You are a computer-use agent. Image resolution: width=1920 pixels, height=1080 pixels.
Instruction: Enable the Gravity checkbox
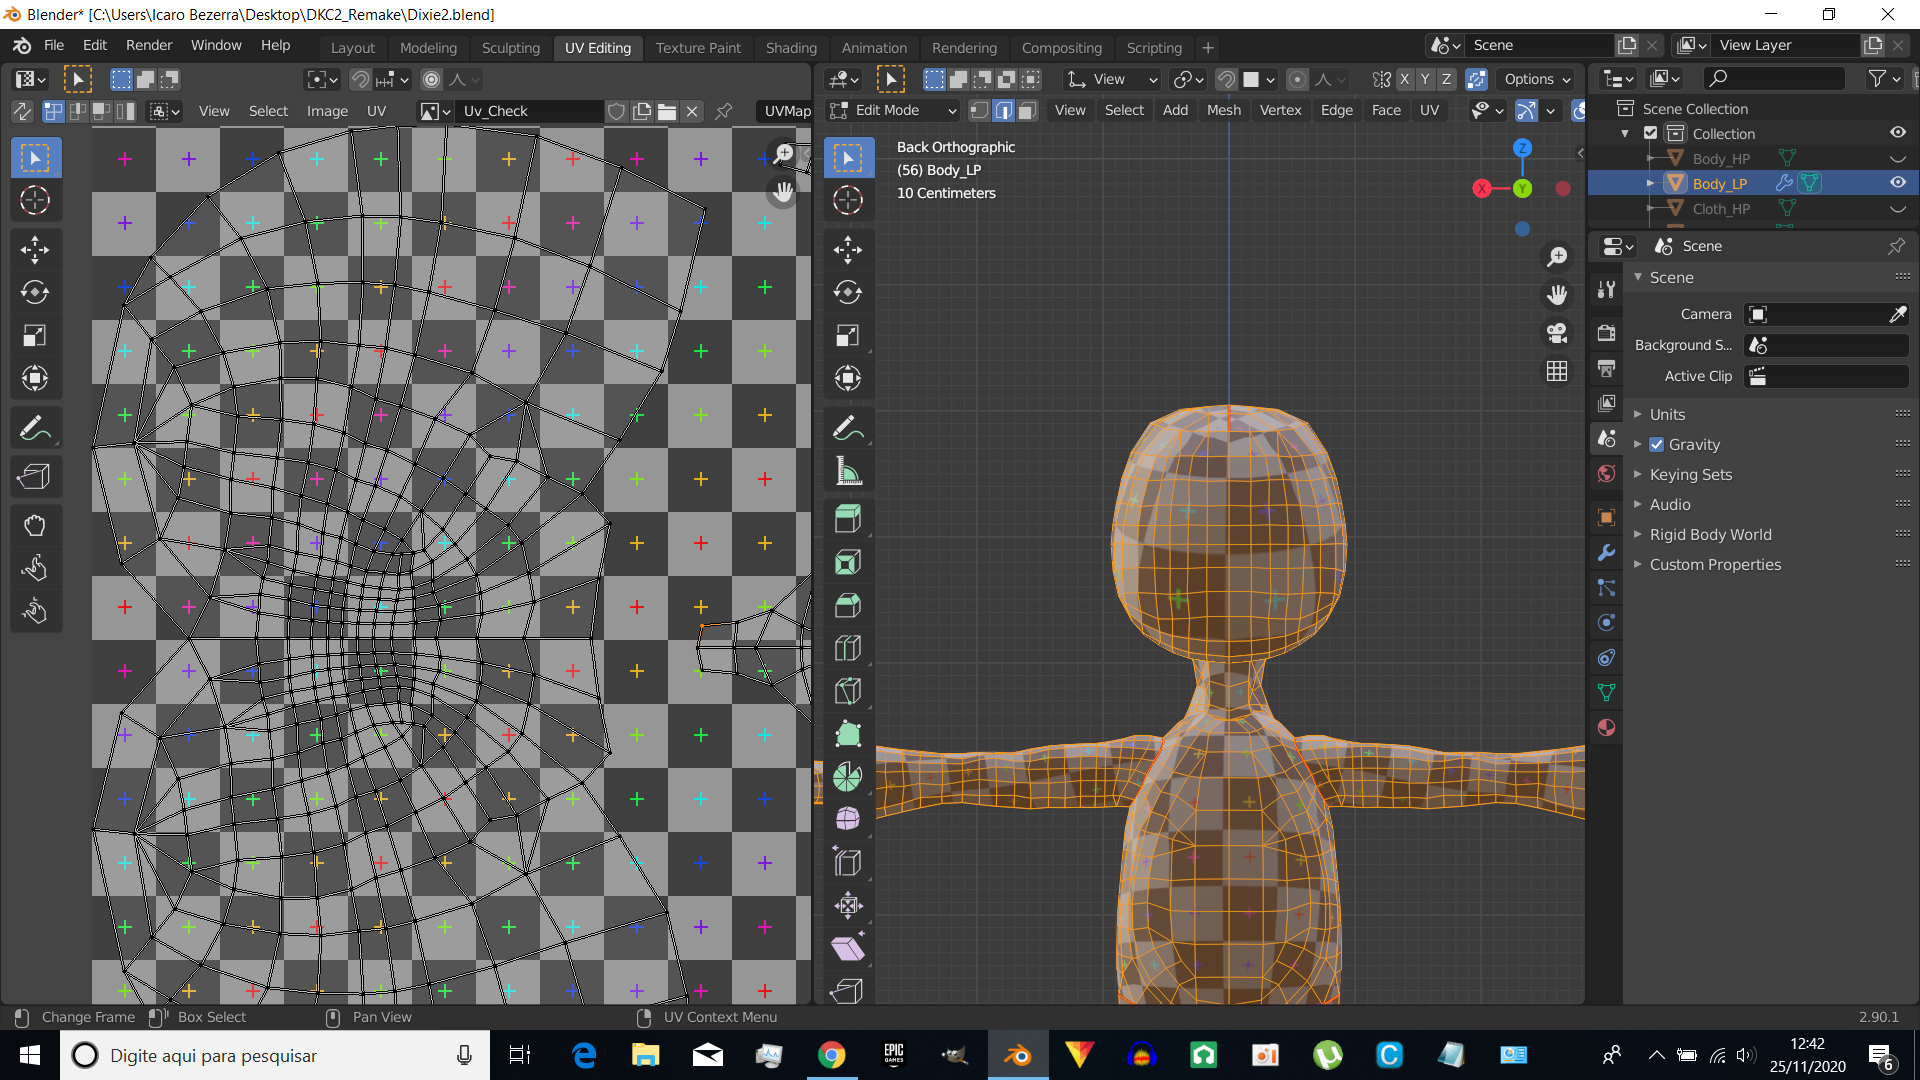(x=1657, y=445)
